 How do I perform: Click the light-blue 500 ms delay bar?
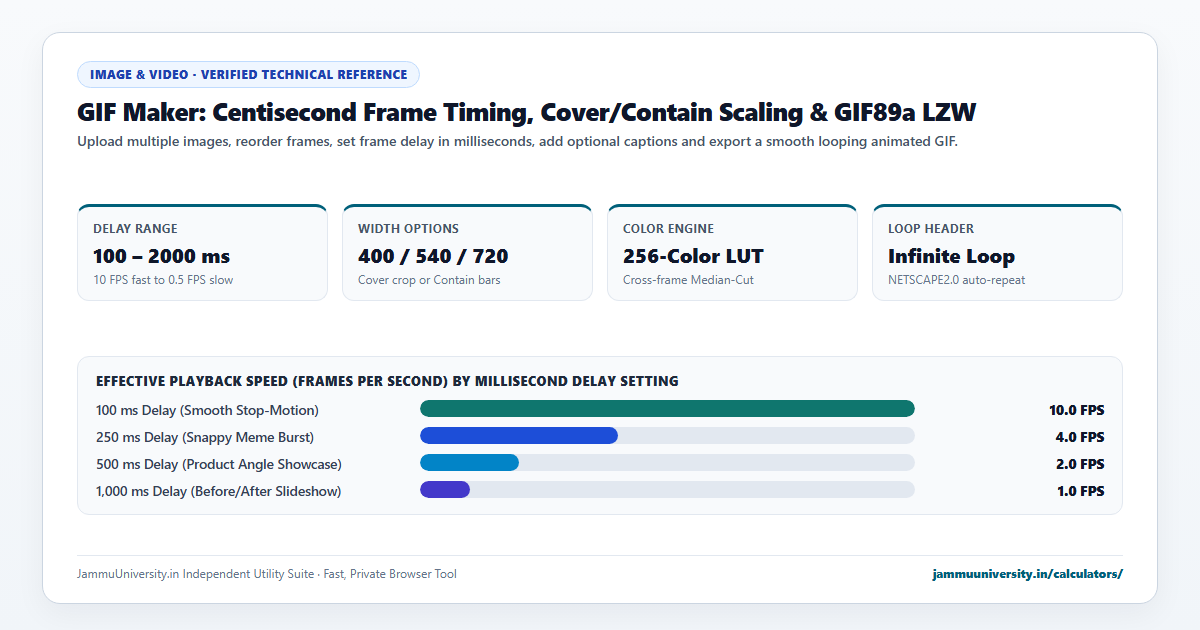click(x=469, y=462)
